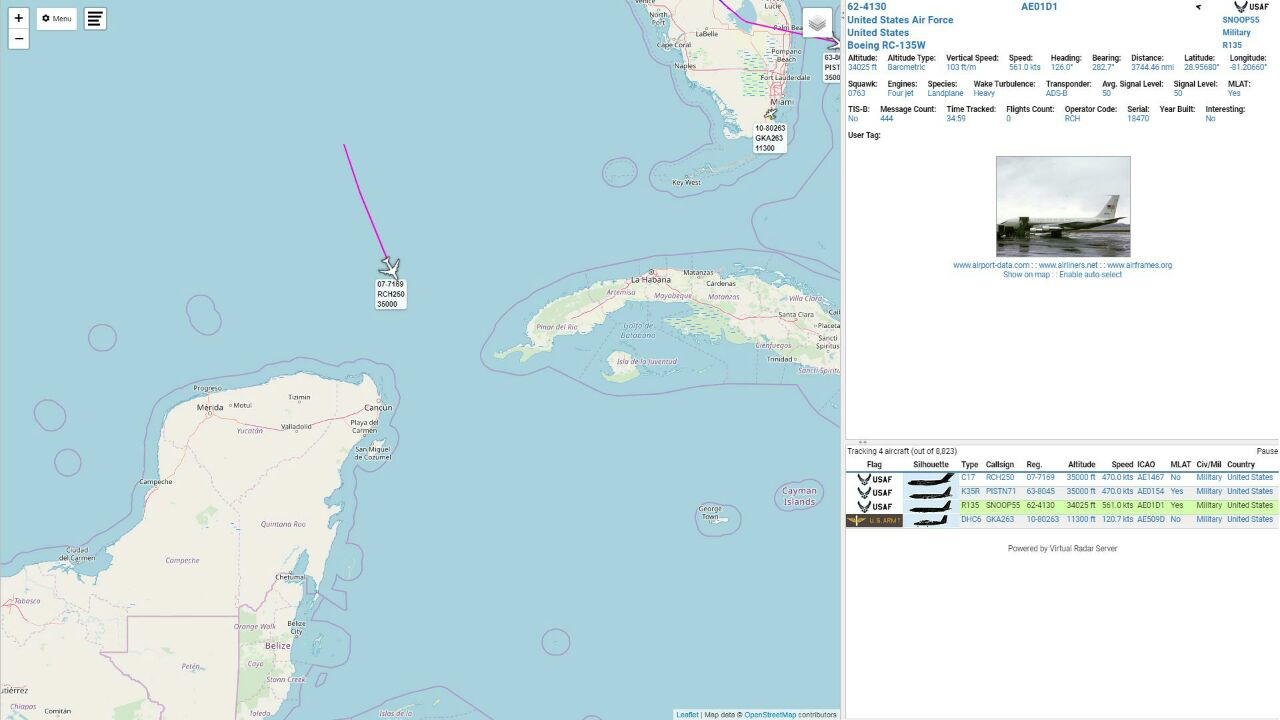The height and width of the screenshot is (720, 1280).
Task: Sort aircraft list by Country column
Action: [1240, 465]
